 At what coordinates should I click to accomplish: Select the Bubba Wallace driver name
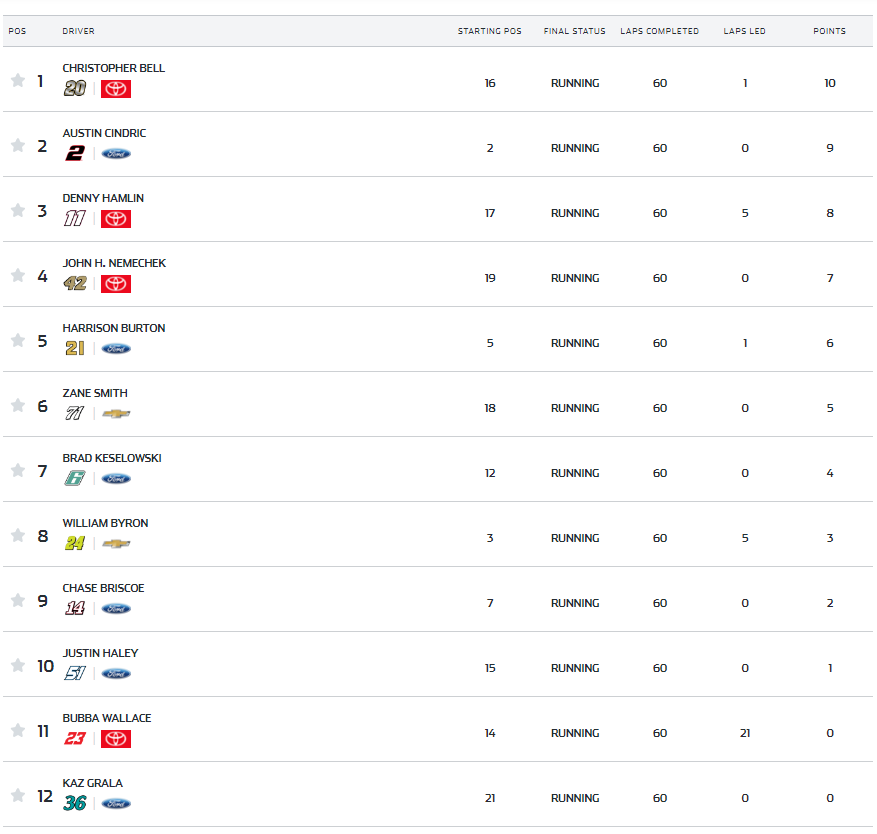click(x=107, y=718)
